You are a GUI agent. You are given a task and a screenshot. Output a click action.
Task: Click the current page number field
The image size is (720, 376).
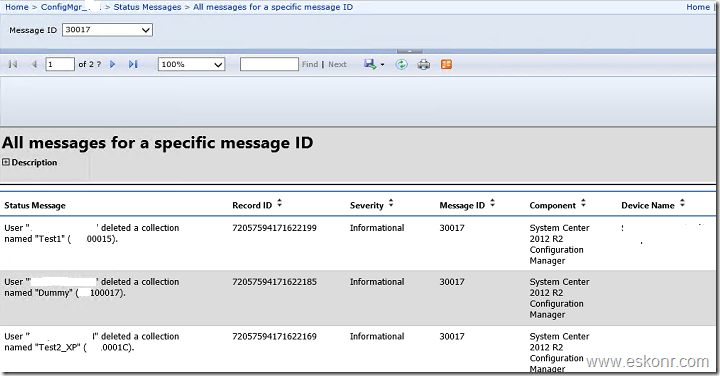(x=60, y=64)
